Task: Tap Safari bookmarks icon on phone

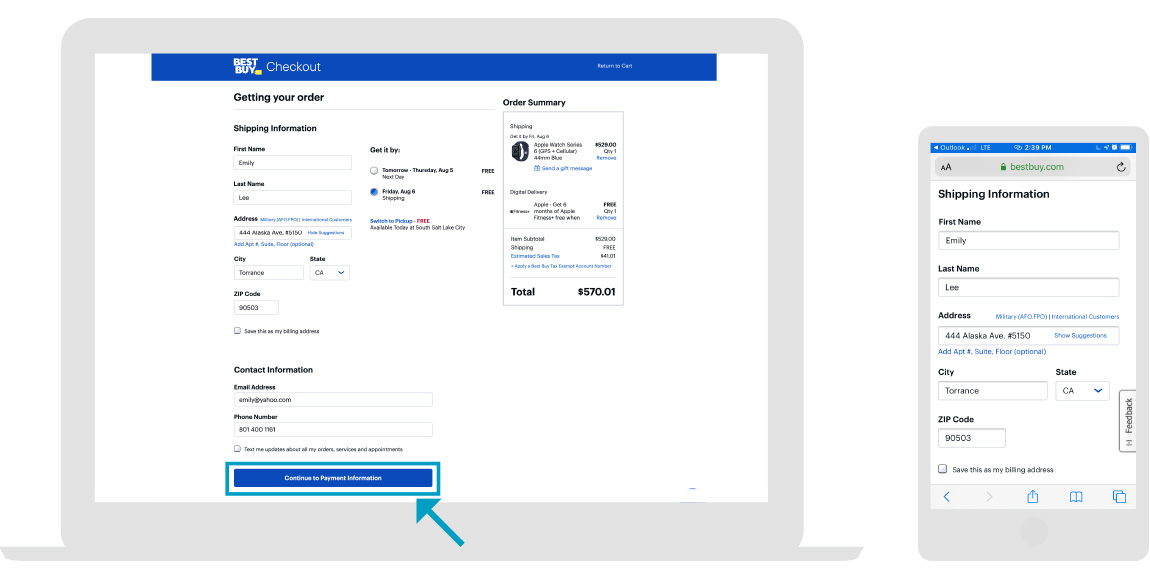Action: click(1076, 497)
